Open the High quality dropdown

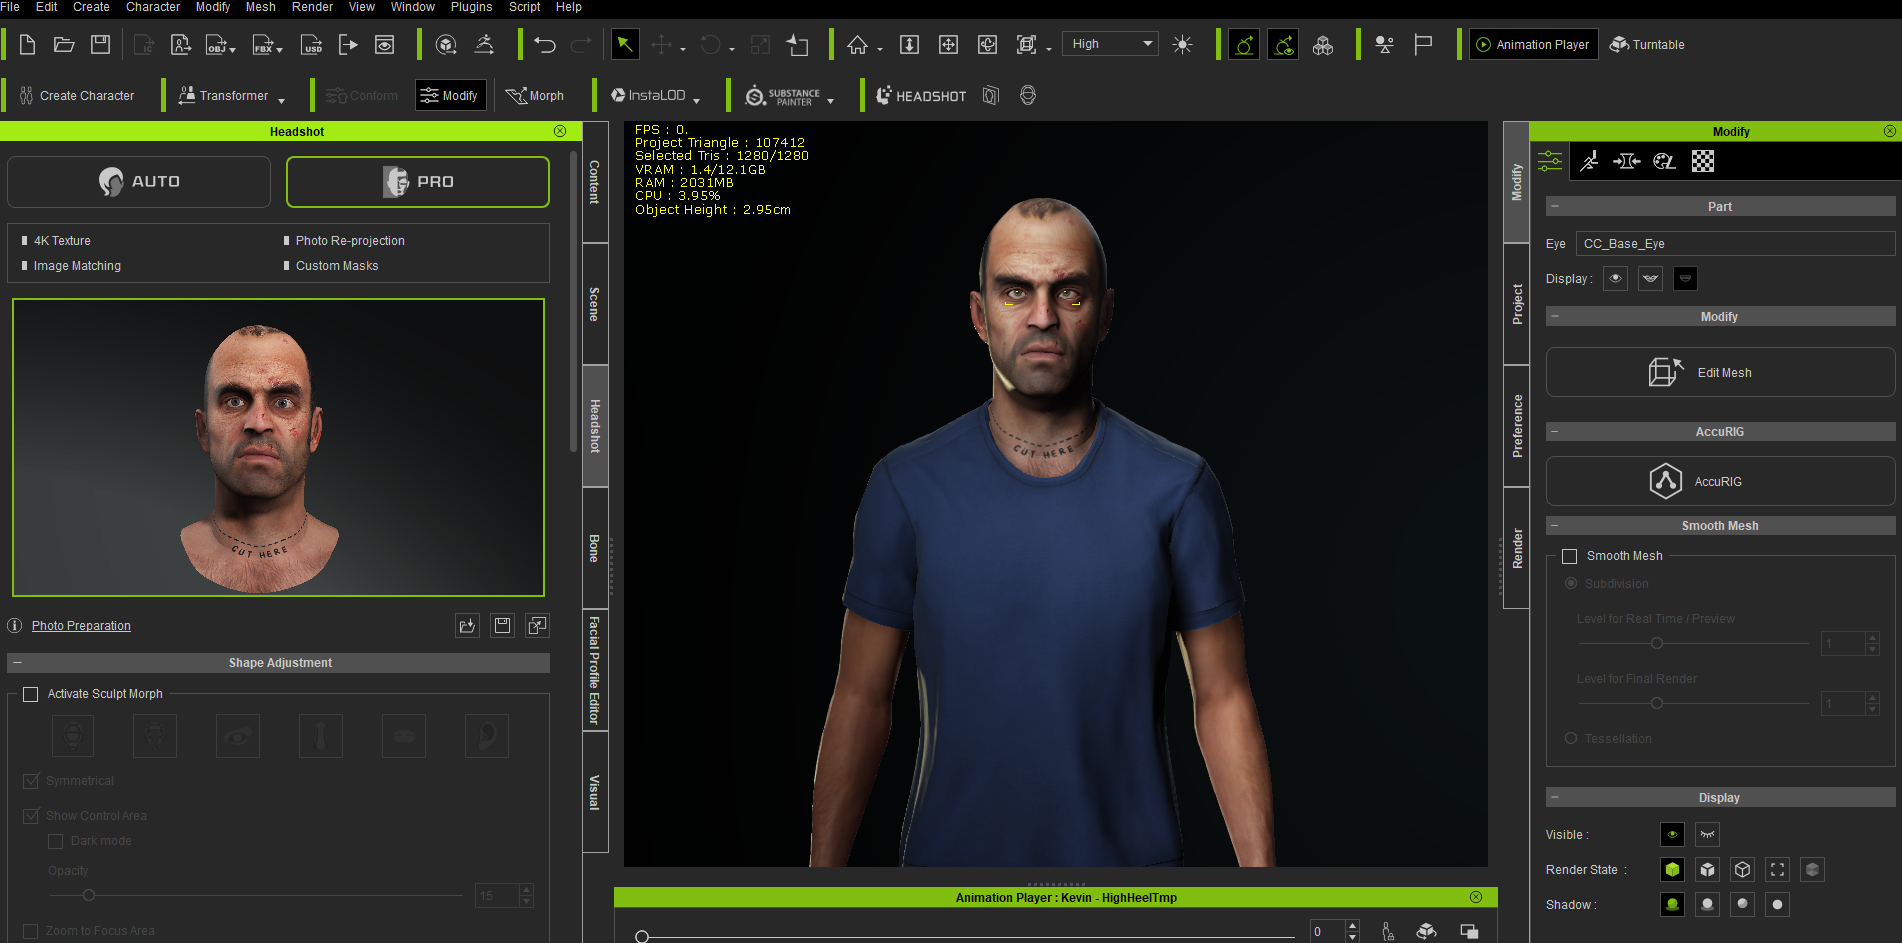point(1111,44)
